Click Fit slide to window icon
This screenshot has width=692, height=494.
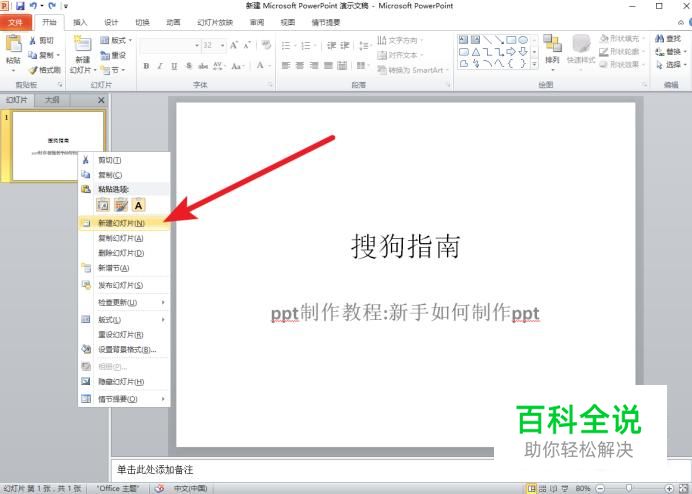pos(684,488)
